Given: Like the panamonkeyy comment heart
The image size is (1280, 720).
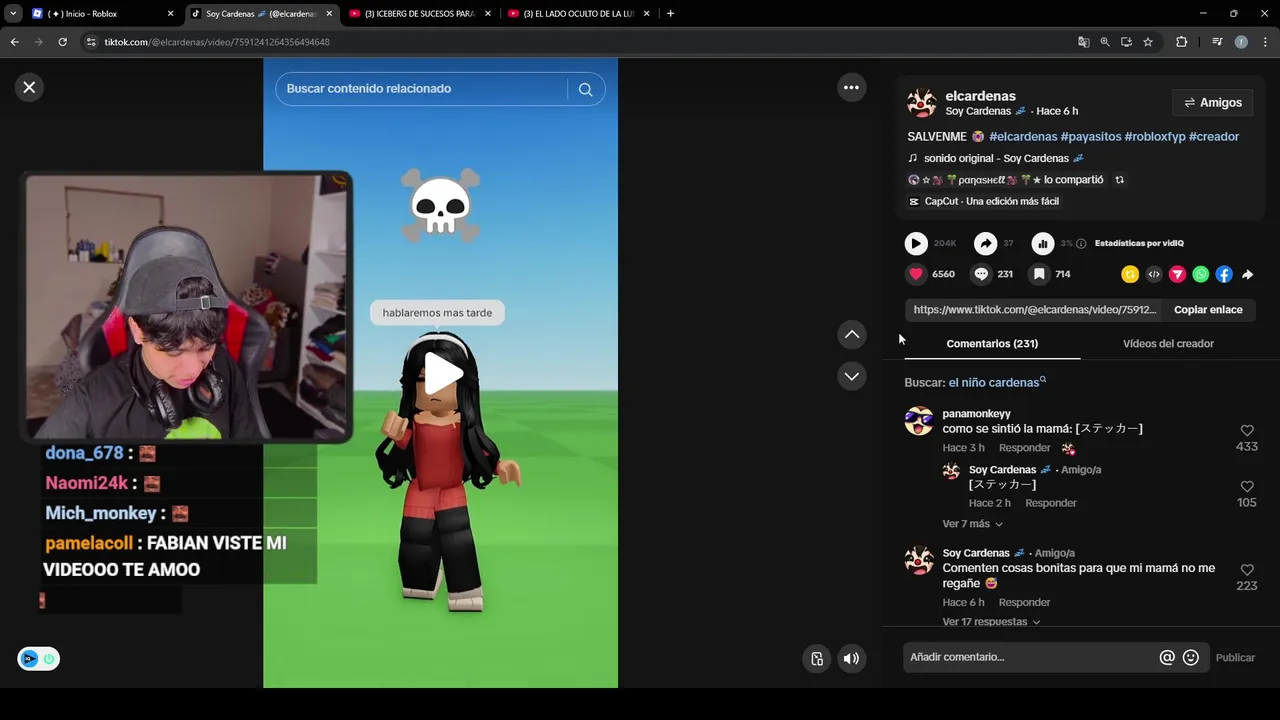Looking at the screenshot, I should [x=1247, y=431].
